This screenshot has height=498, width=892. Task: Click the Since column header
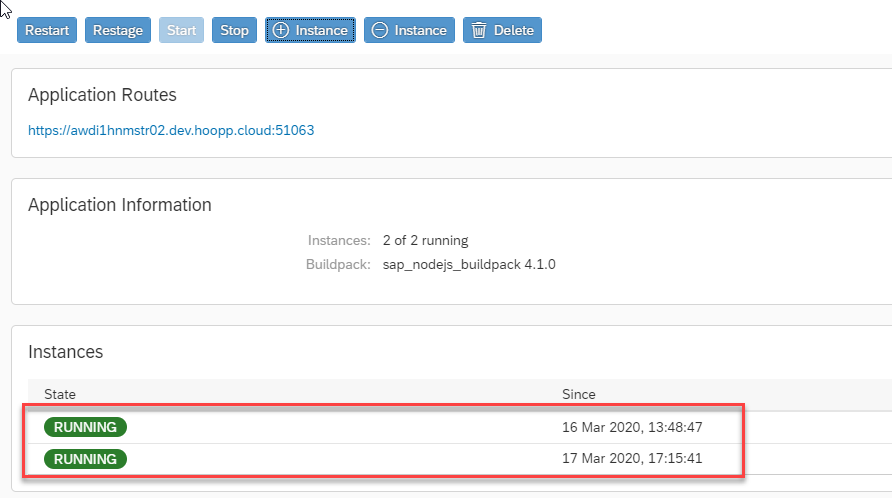579,394
